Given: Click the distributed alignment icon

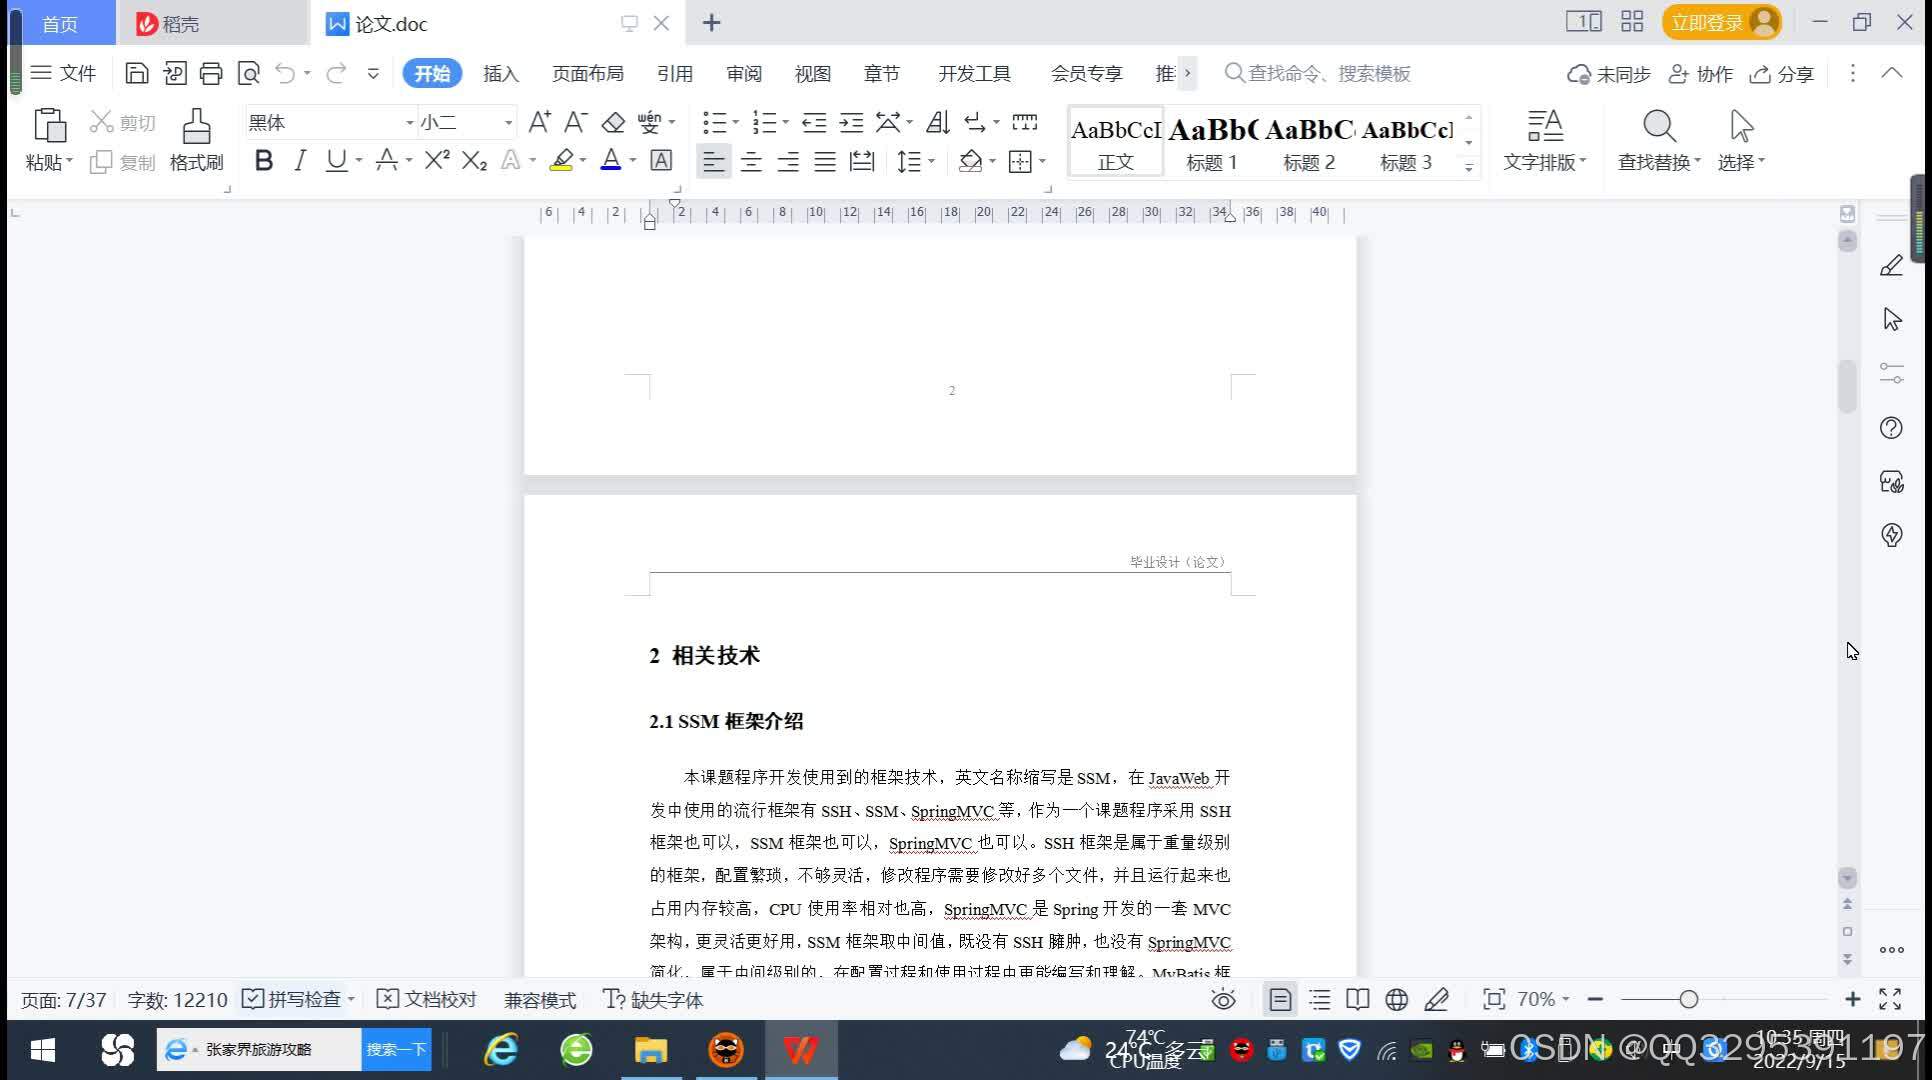Looking at the screenshot, I should pyautogui.click(x=861, y=161).
